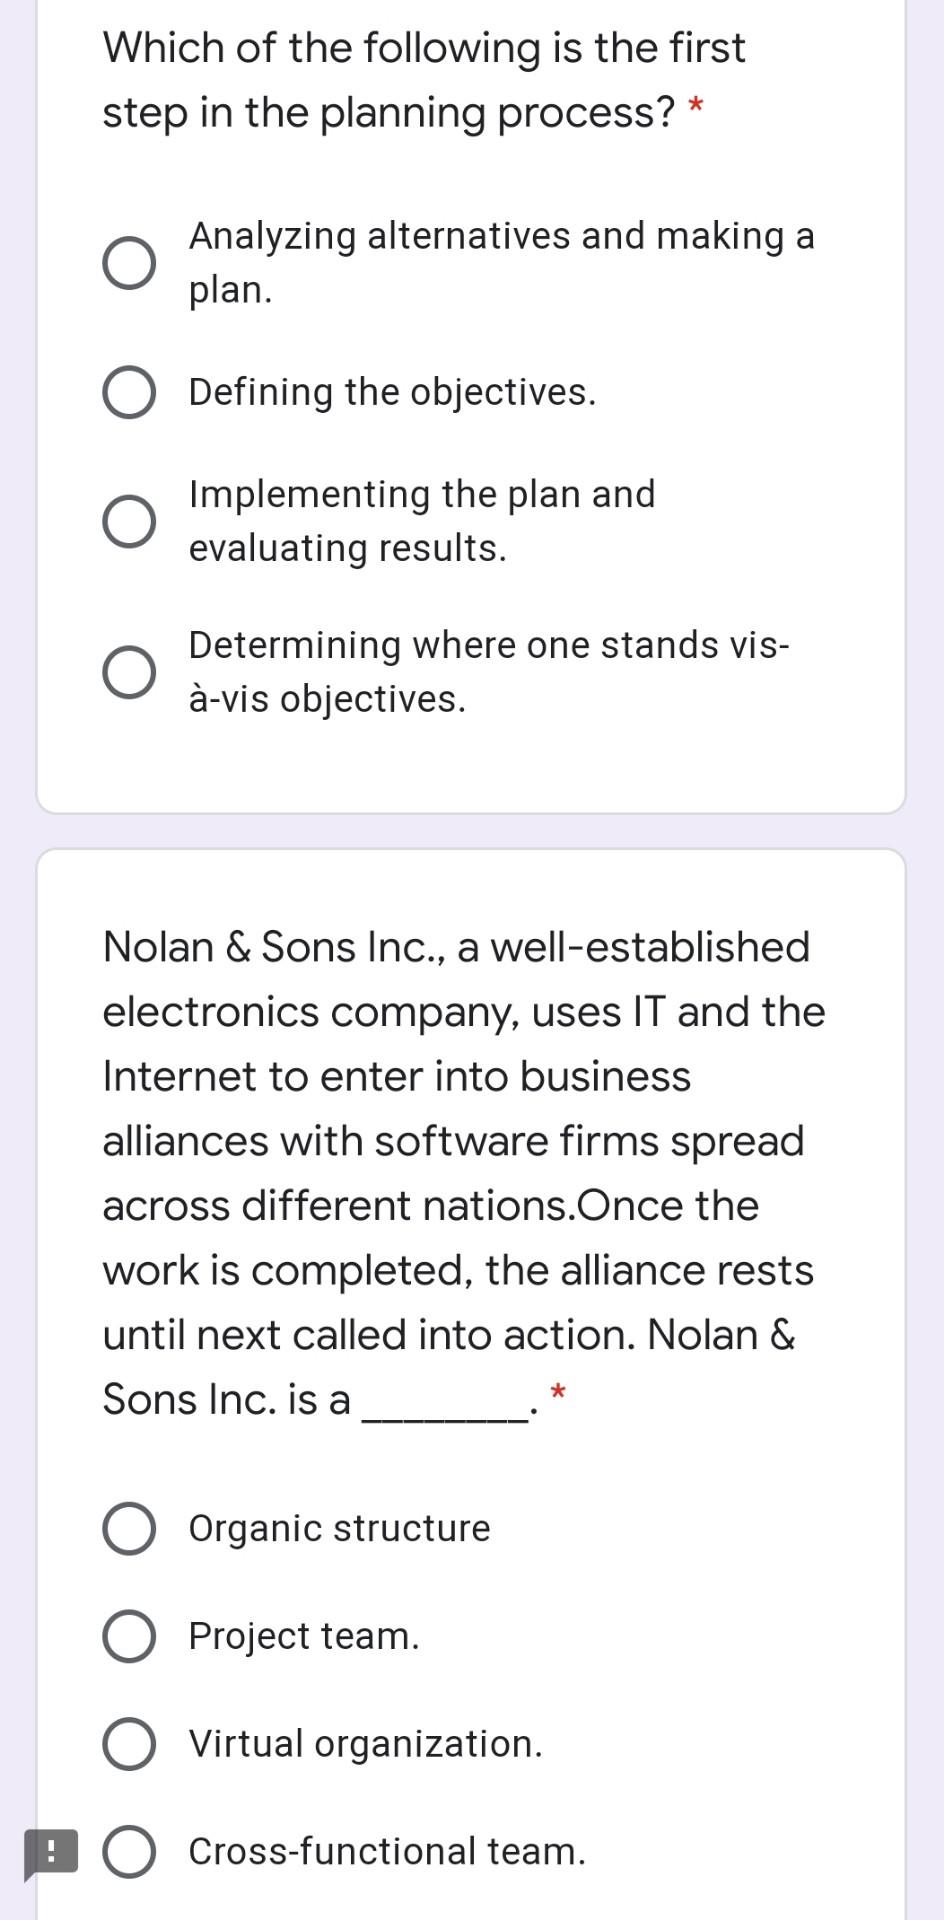Pick 'Determining where one stands vis-à-vis objectives.'
The image size is (944, 1920).
(x=129, y=671)
